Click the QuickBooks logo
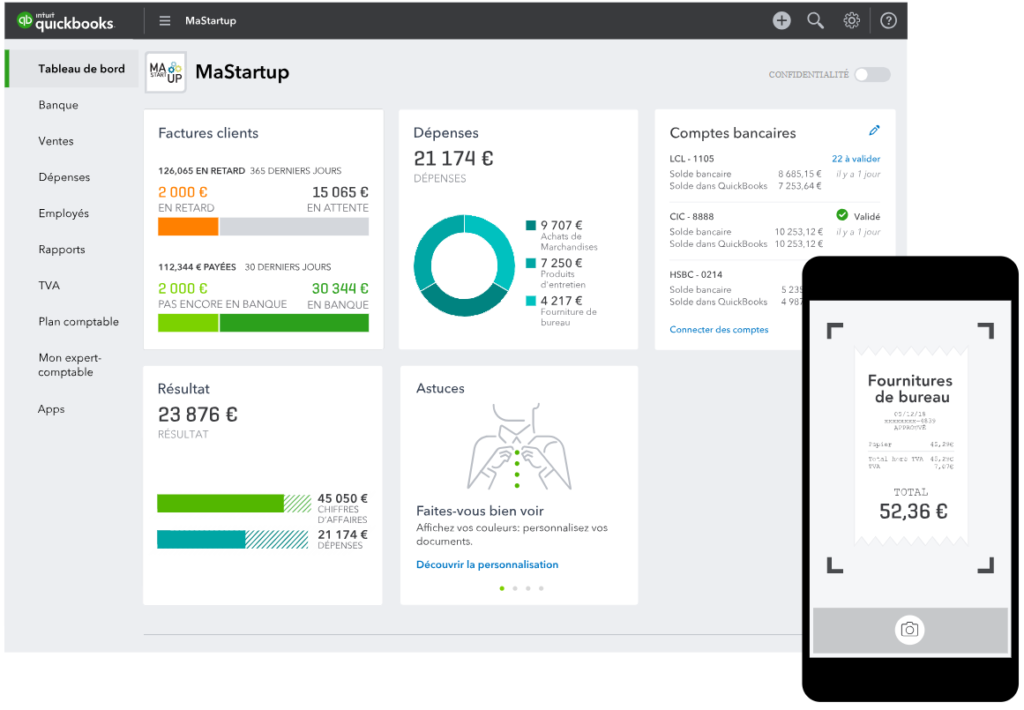The image size is (1024, 710). (x=65, y=22)
